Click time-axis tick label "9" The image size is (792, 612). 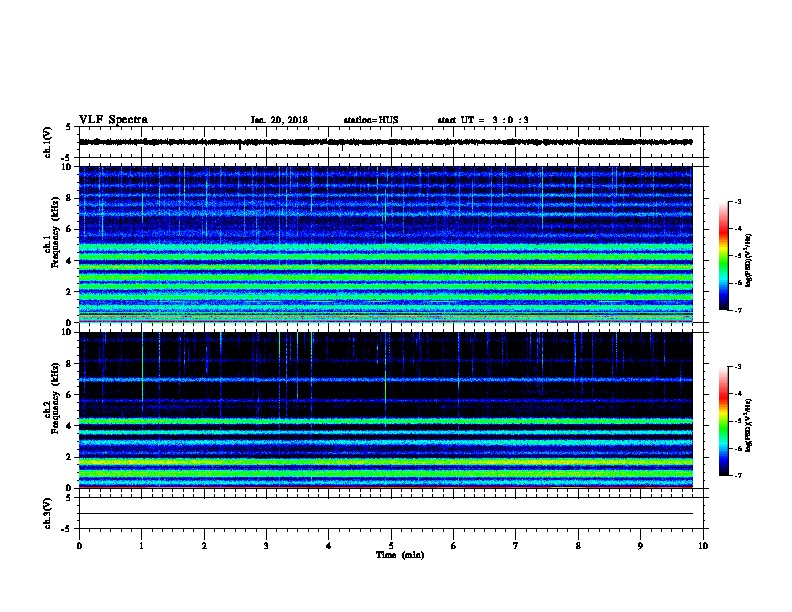(640, 546)
